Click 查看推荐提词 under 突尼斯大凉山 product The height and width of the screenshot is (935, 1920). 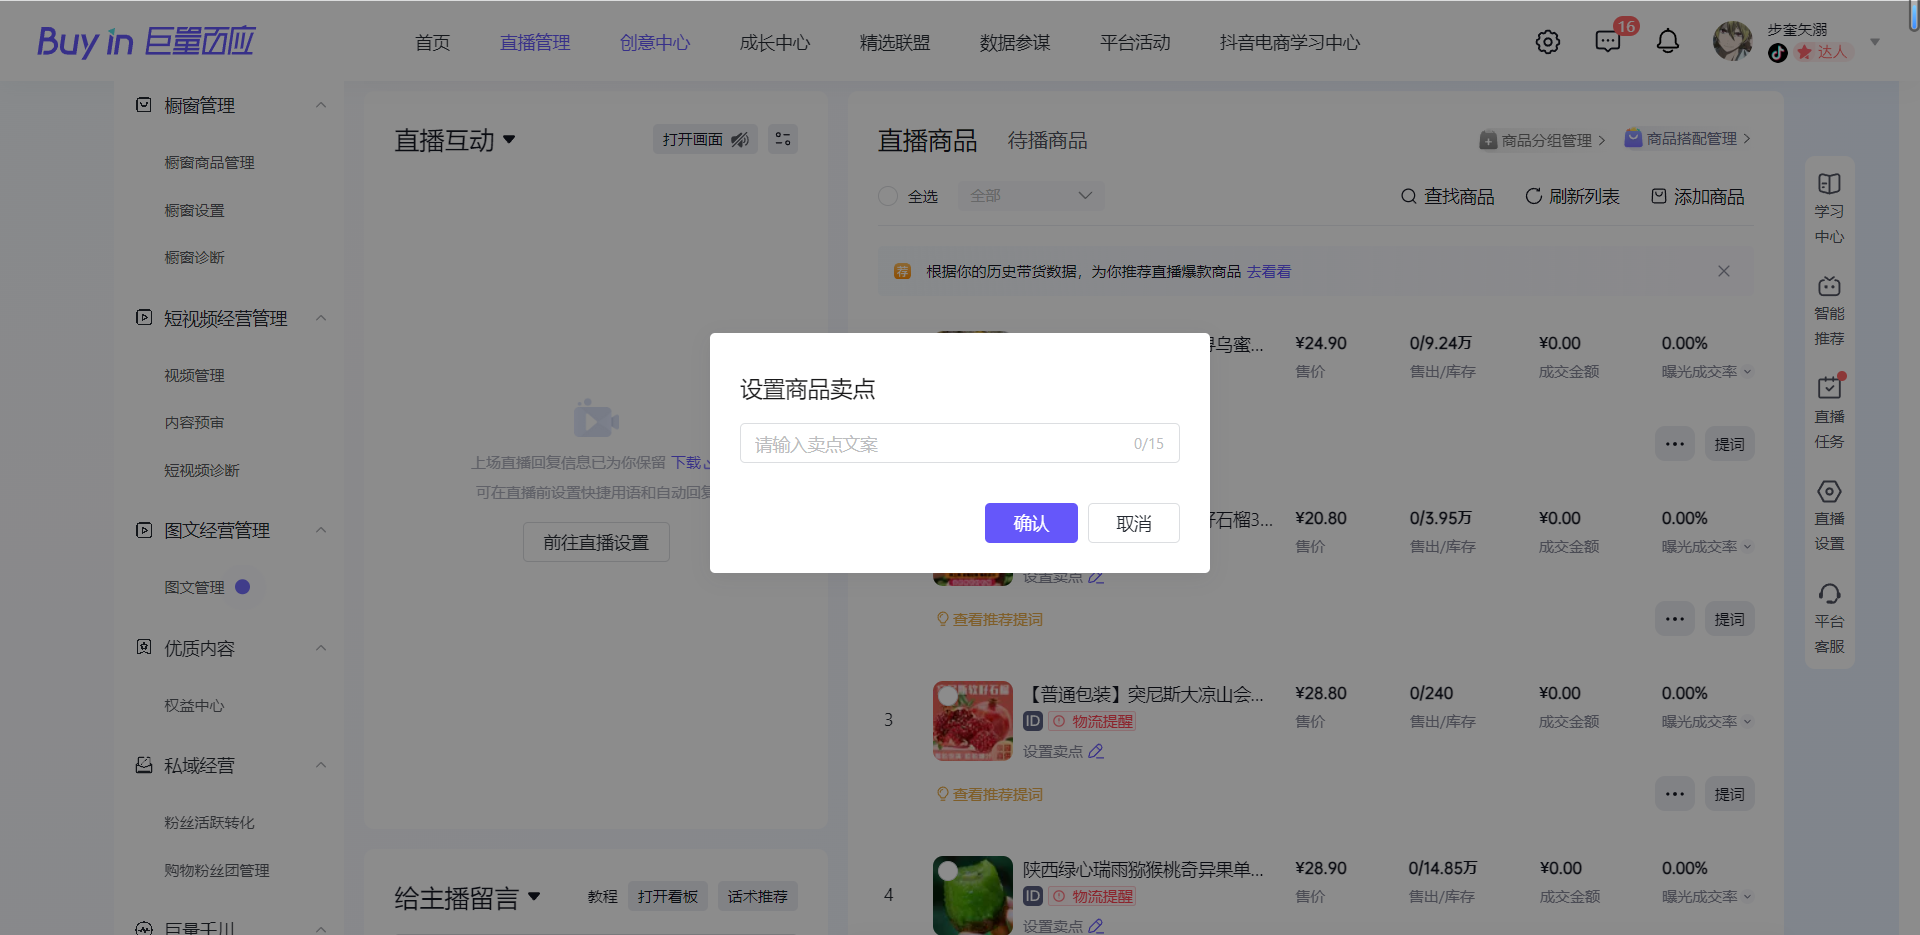click(989, 794)
